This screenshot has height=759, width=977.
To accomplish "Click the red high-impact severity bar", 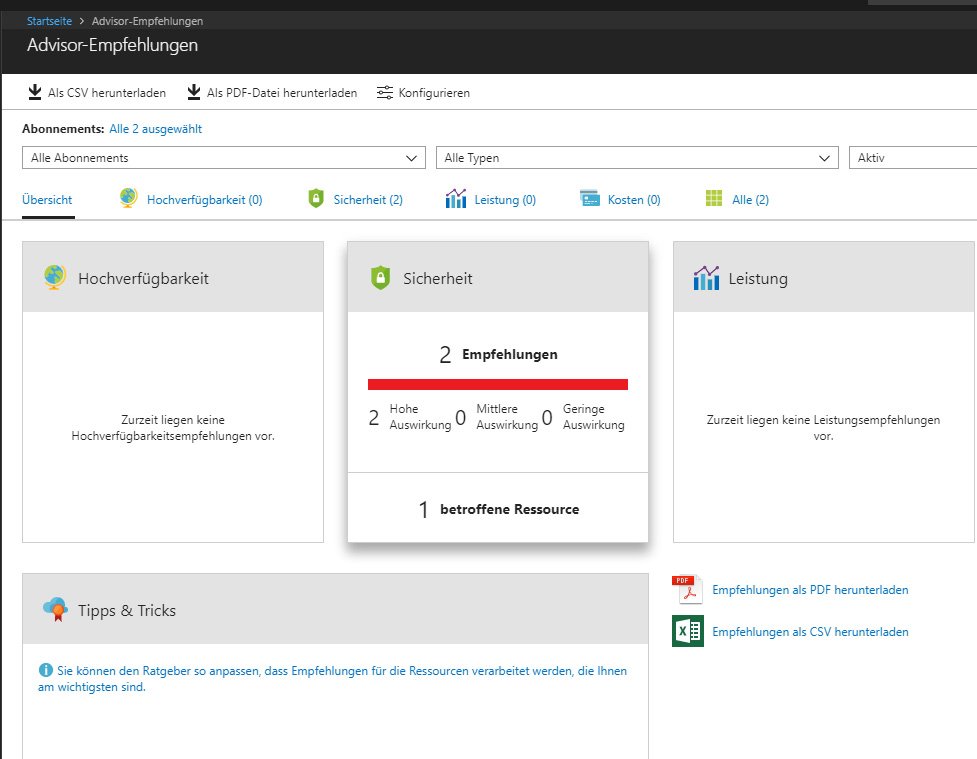I will pos(497,384).
